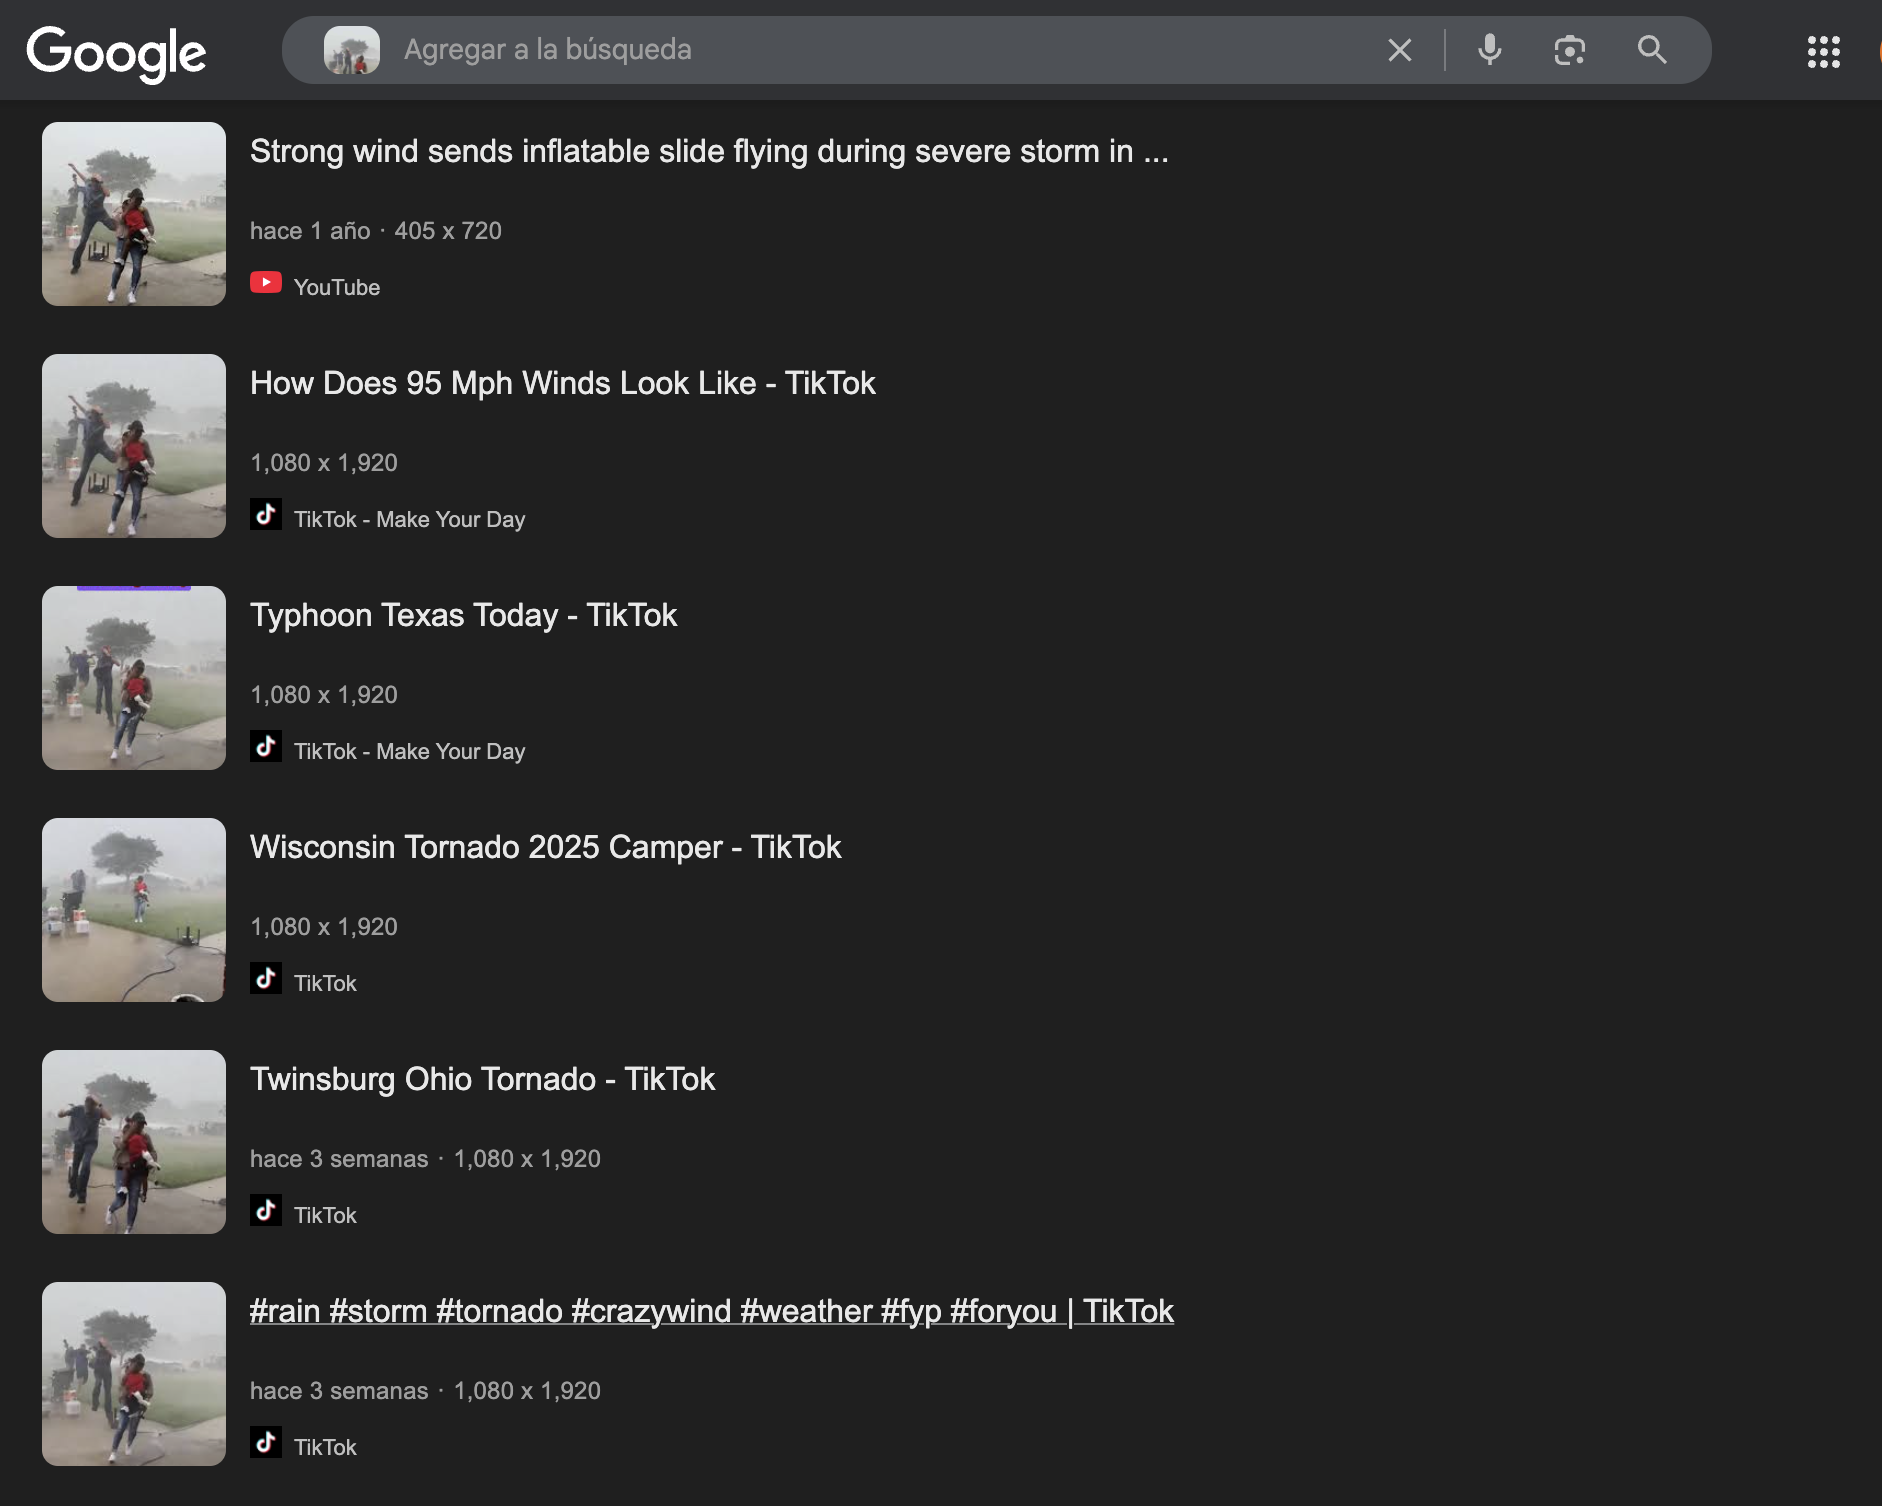Click thumbnail of inflatable slide YouTube result
This screenshot has height=1506, width=1882.
point(134,214)
